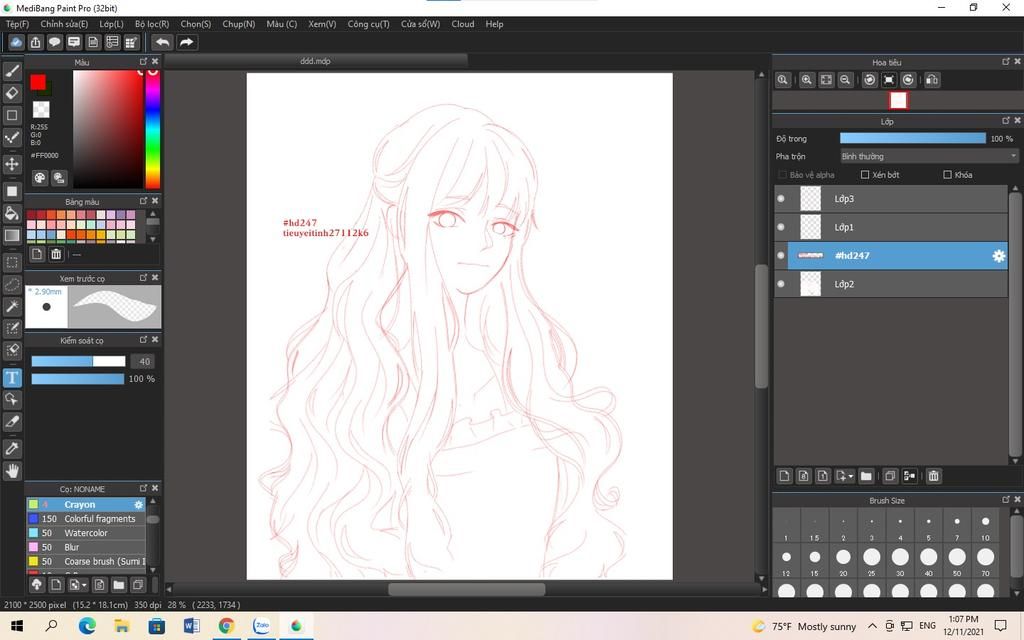Screen dimensions: 1024x640
Task: Undock the Màu color panel
Action: click(x=143, y=61)
